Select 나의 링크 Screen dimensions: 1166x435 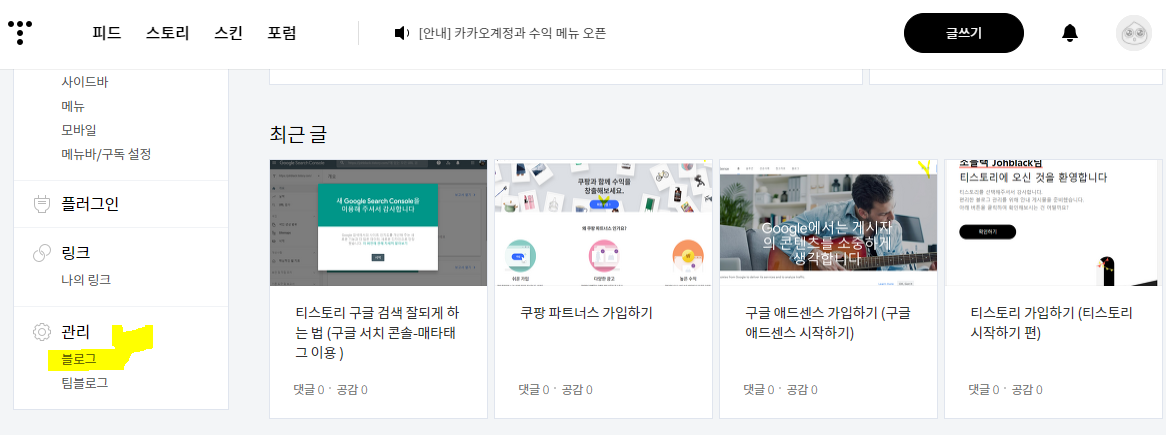86,280
